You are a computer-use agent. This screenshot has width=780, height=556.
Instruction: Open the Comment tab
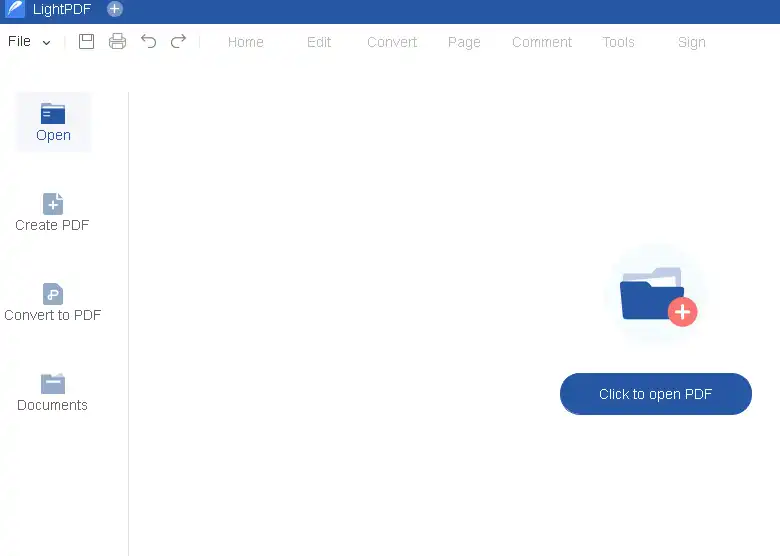pos(542,42)
